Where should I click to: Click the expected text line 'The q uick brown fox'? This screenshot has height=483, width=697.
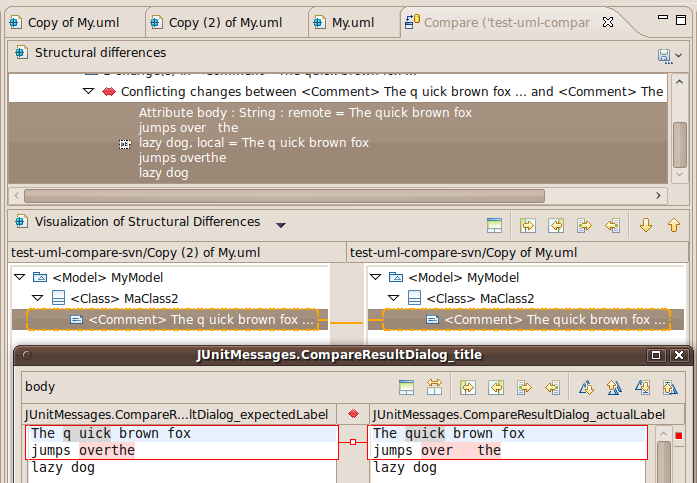[x=111, y=433]
